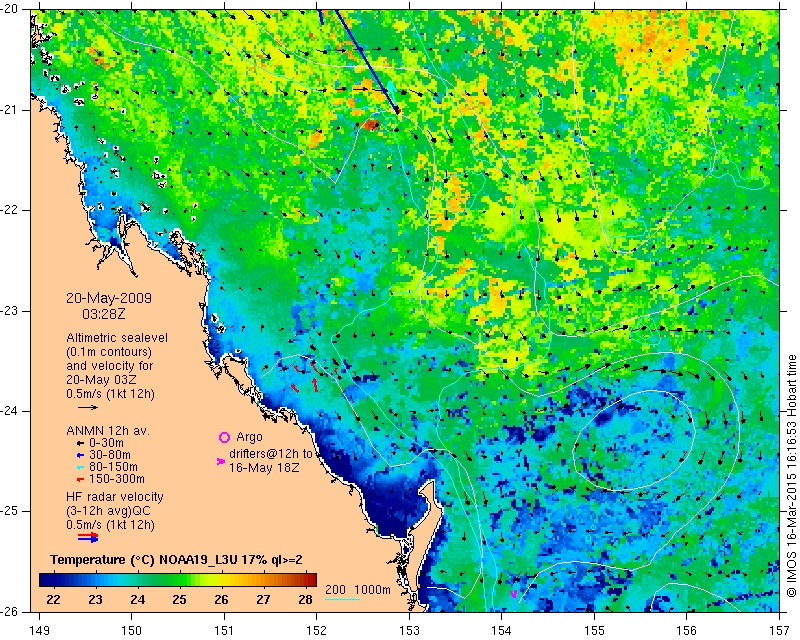Click the dark blue track line near 152.5
The width and height of the screenshot is (800, 640).
tap(366, 60)
